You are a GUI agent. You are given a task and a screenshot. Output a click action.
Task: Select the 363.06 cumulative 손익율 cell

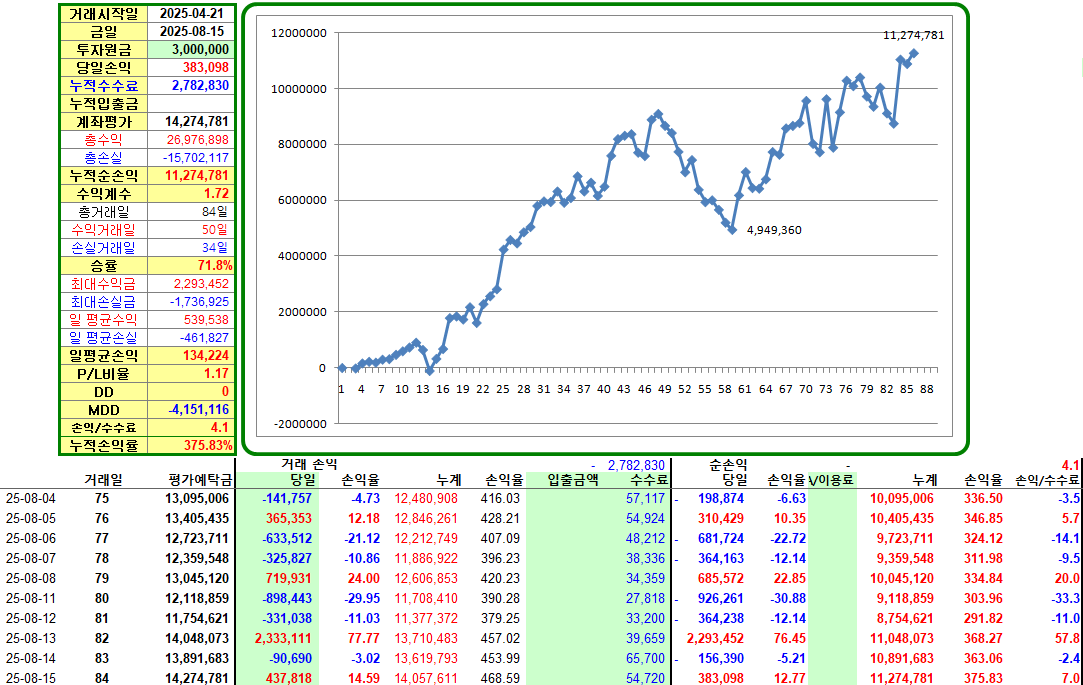click(x=984, y=659)
